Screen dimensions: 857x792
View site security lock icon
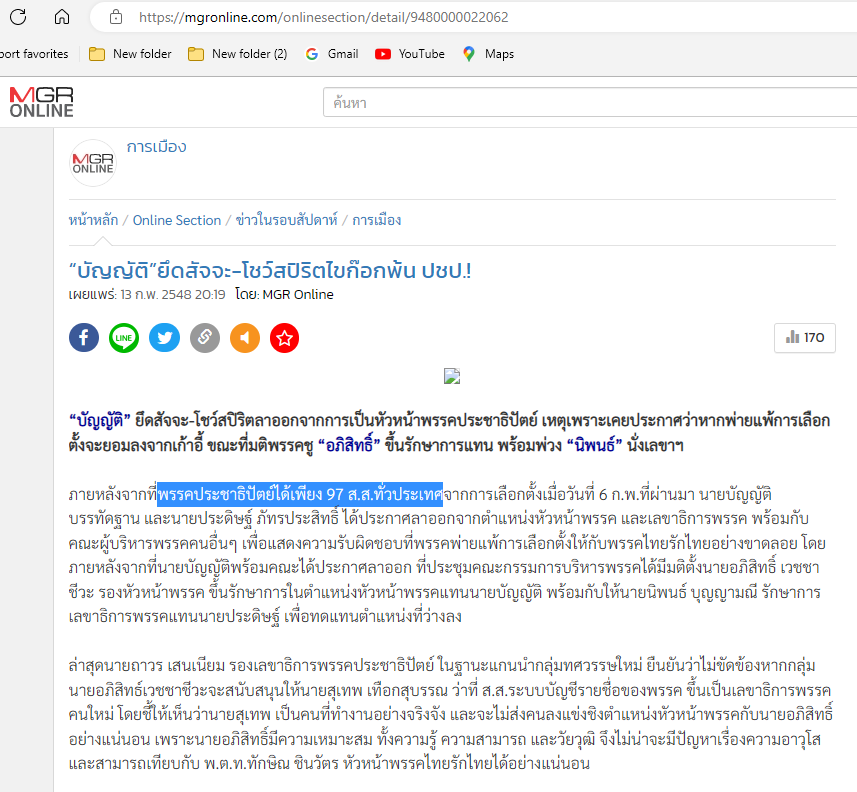click(x=116, y=17)
